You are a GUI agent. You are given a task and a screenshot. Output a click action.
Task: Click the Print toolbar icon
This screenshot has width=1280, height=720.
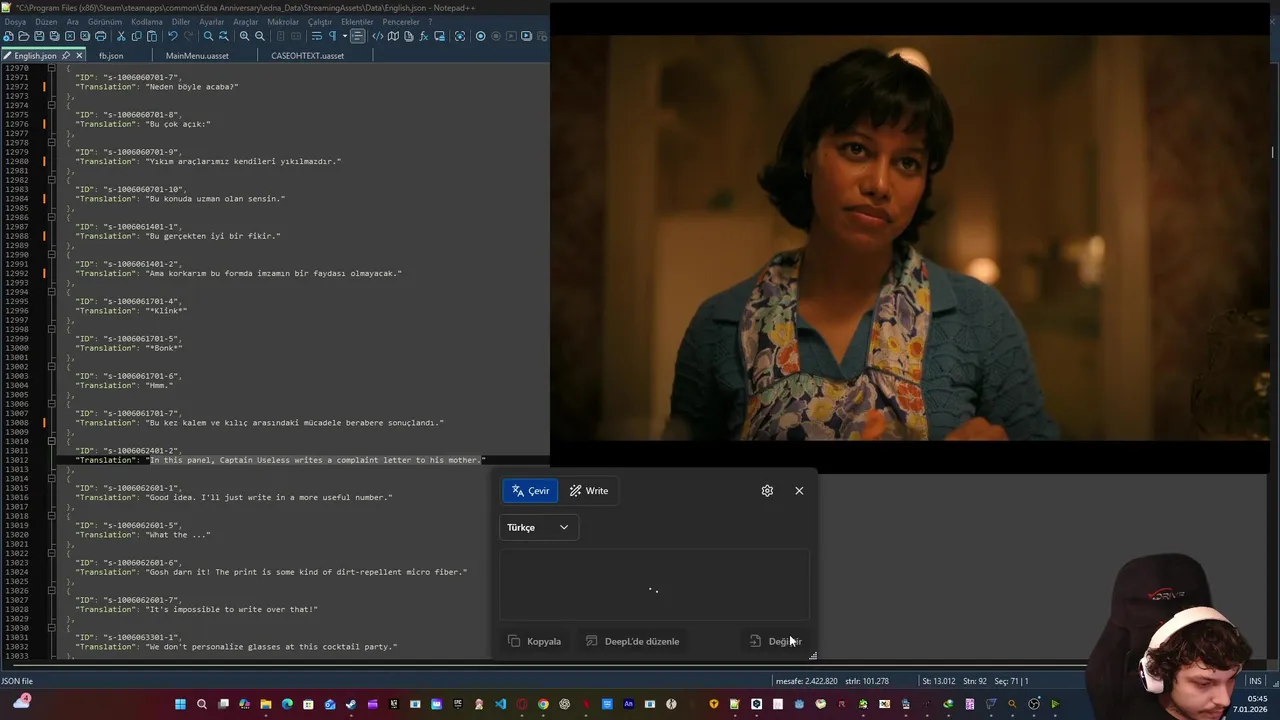click(x=100, y=36)
